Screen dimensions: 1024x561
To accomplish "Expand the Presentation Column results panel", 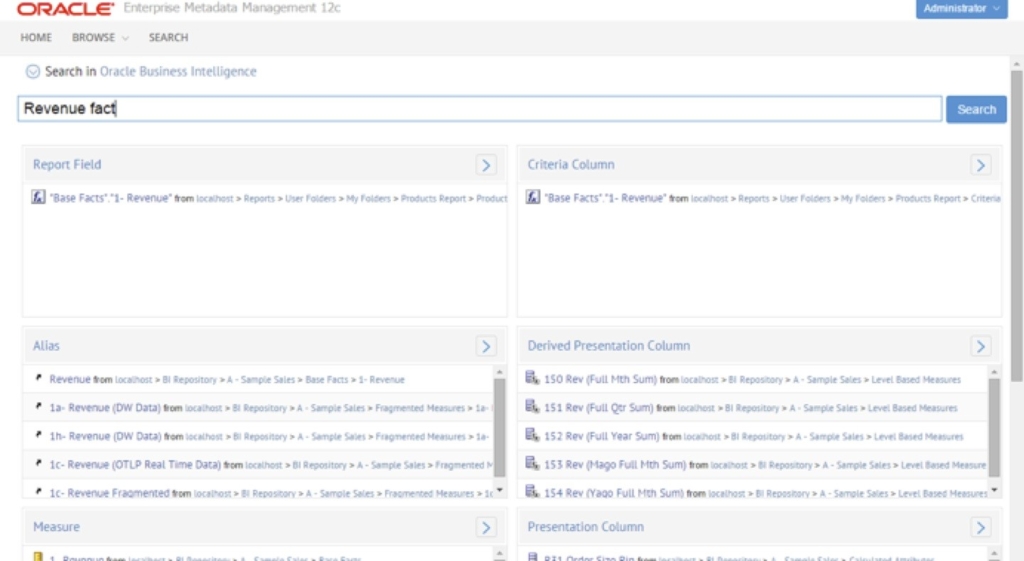I will pyautogui.click(x=980, y=527).
